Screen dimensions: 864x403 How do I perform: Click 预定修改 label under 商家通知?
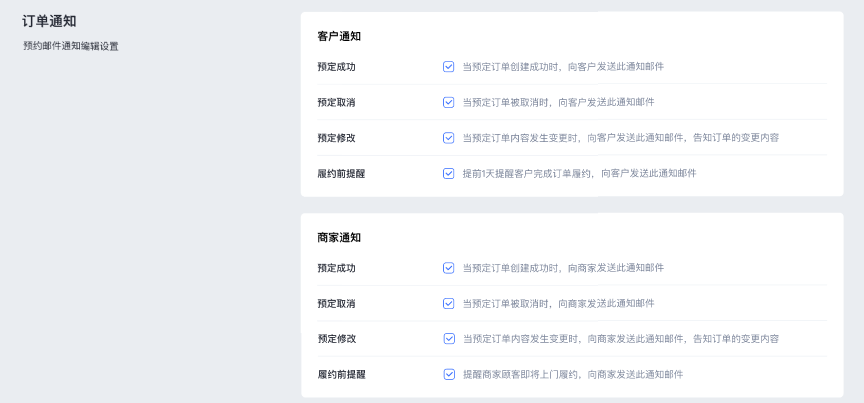337,338
